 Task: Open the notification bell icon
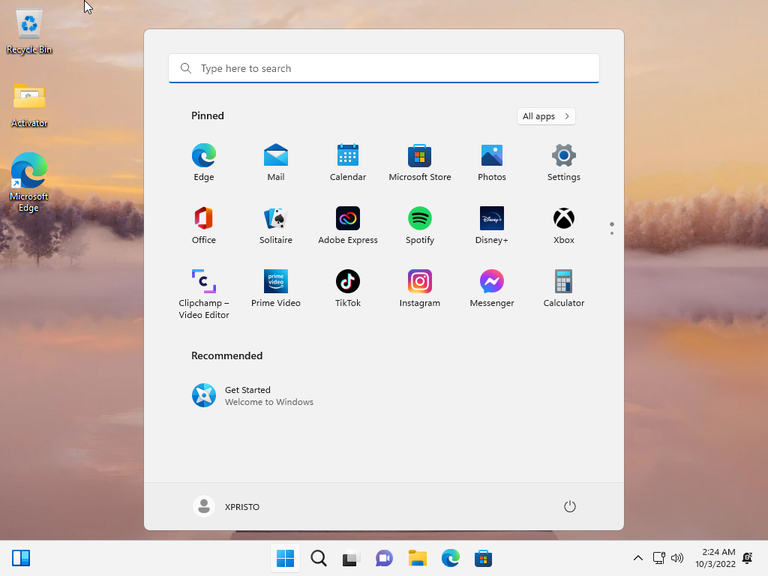click(747, 558)
